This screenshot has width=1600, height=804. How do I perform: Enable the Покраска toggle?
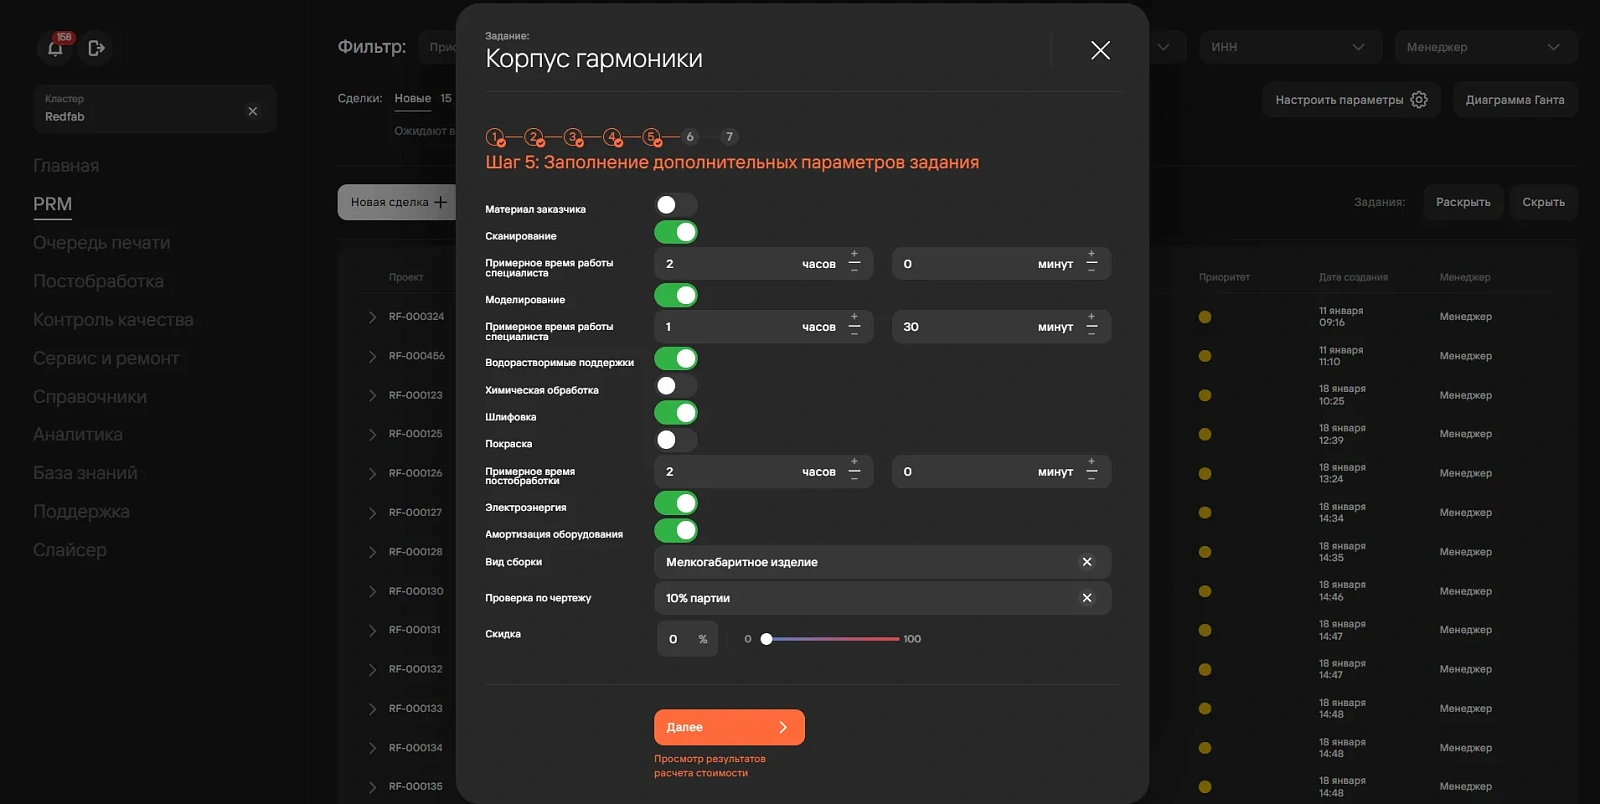click(x=676, y=440)
